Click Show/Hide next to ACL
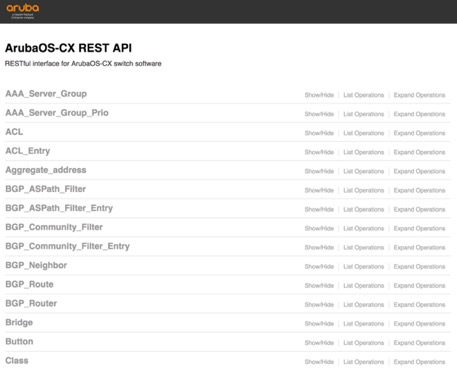Screen dimensions: 457x369 (319, 133)
